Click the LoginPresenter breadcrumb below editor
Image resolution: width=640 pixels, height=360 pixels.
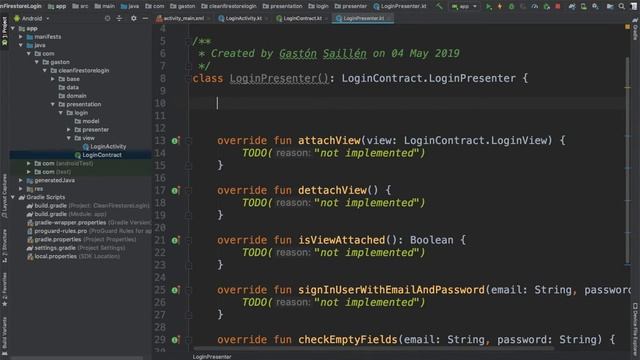[212, 357]
